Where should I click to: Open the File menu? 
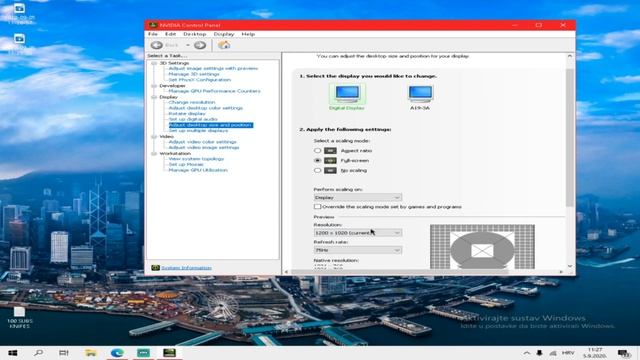coord(153,34)
